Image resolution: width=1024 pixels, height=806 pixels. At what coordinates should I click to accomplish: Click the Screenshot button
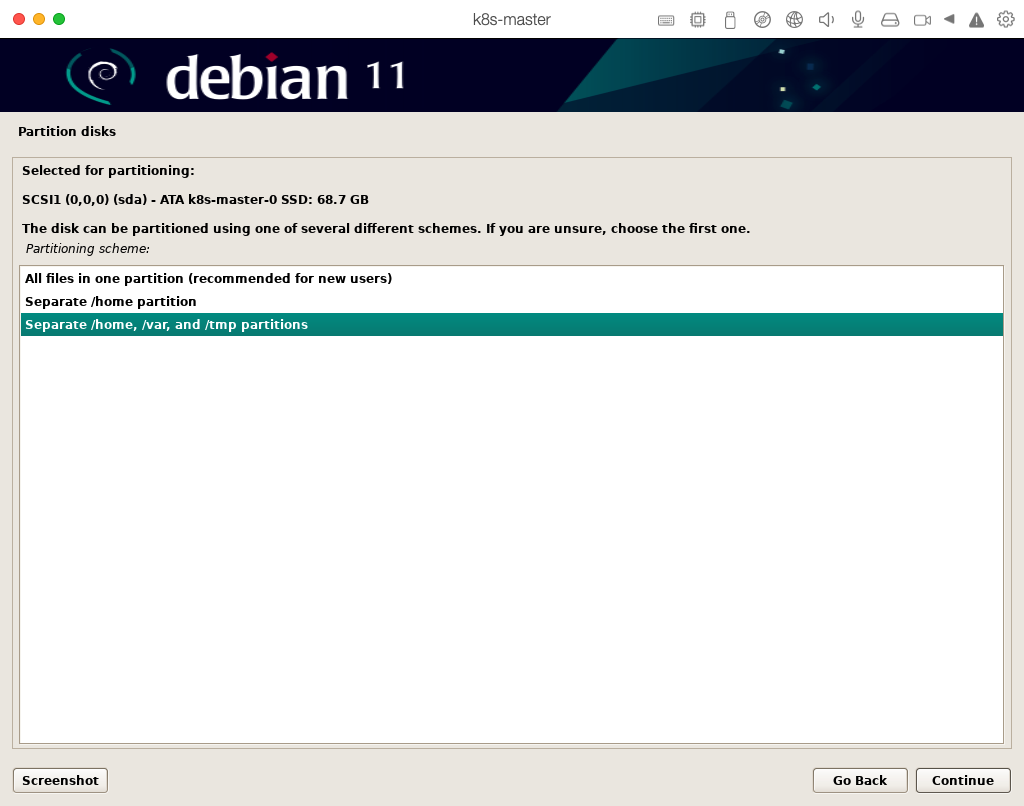click(x=60, y=781)
